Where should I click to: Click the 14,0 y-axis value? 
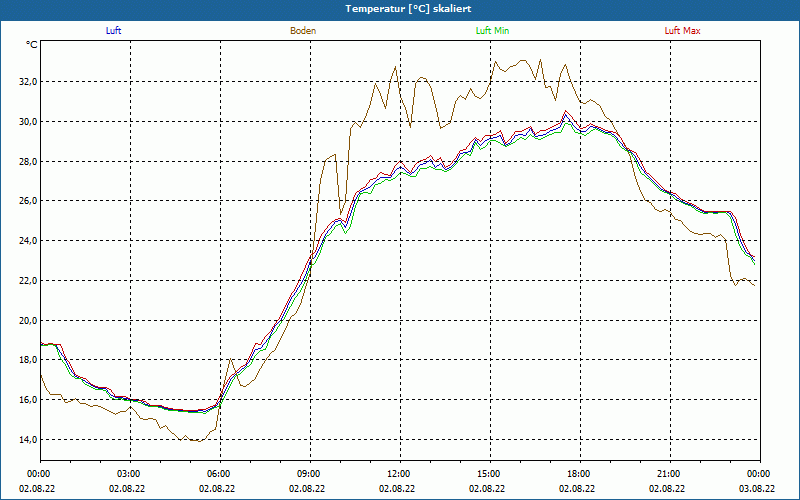(x=28, y=440)
